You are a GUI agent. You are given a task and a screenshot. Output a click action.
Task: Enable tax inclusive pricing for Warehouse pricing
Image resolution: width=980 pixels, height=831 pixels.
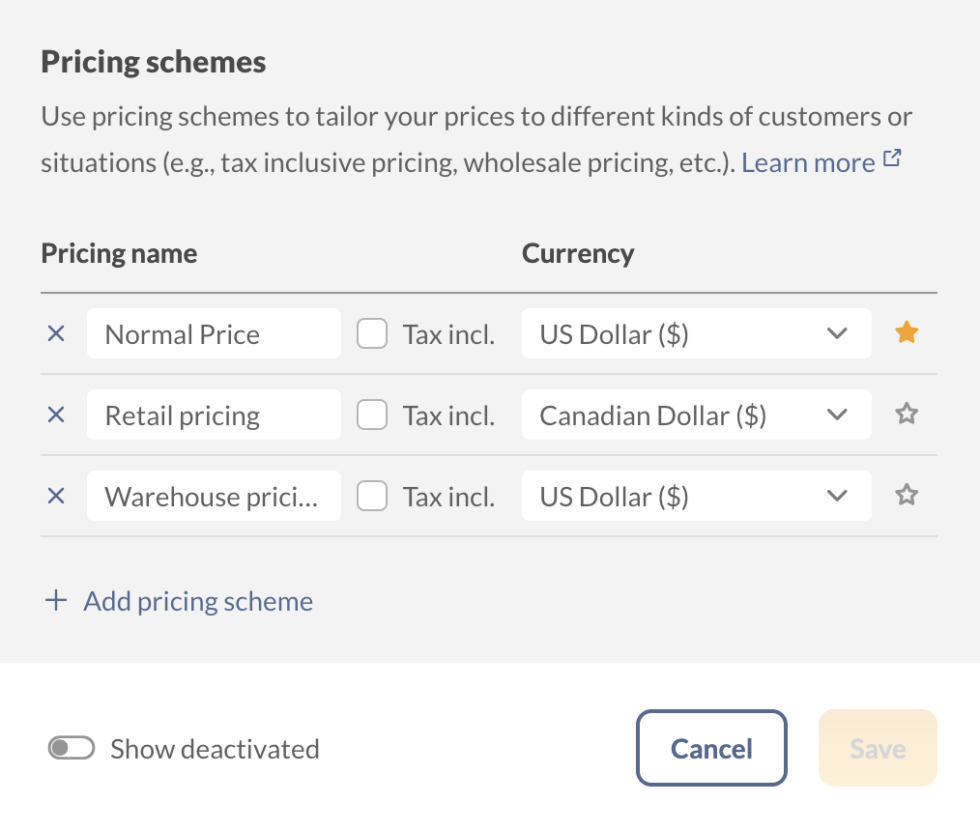coord(372,495)
